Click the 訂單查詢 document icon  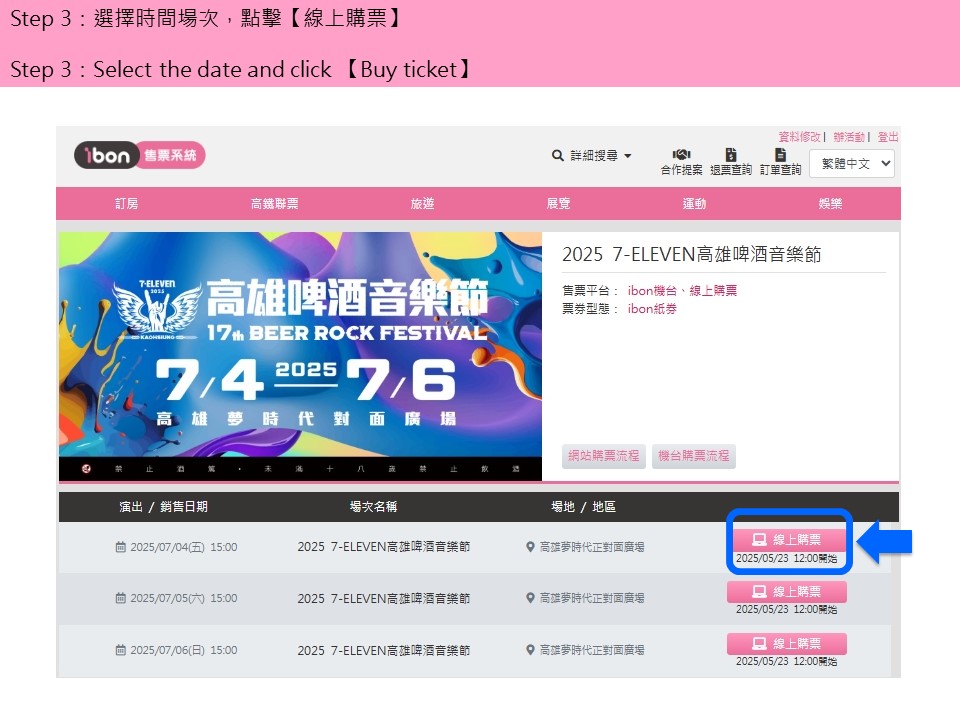pyautogui.click(x=780, y=154)
